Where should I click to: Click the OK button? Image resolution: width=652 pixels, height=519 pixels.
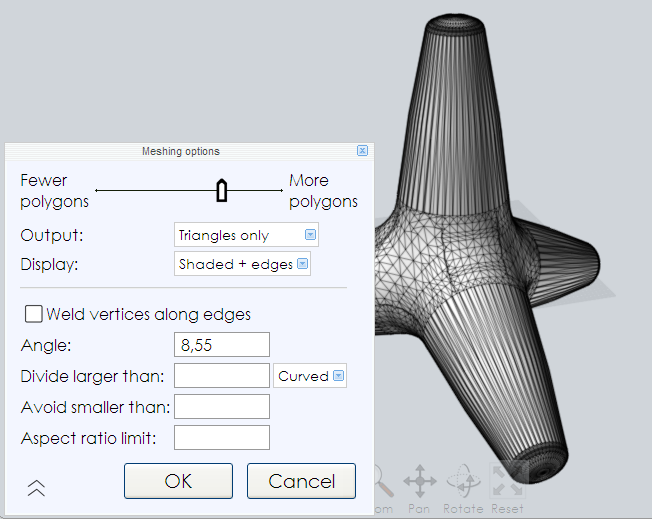[178, 481]
